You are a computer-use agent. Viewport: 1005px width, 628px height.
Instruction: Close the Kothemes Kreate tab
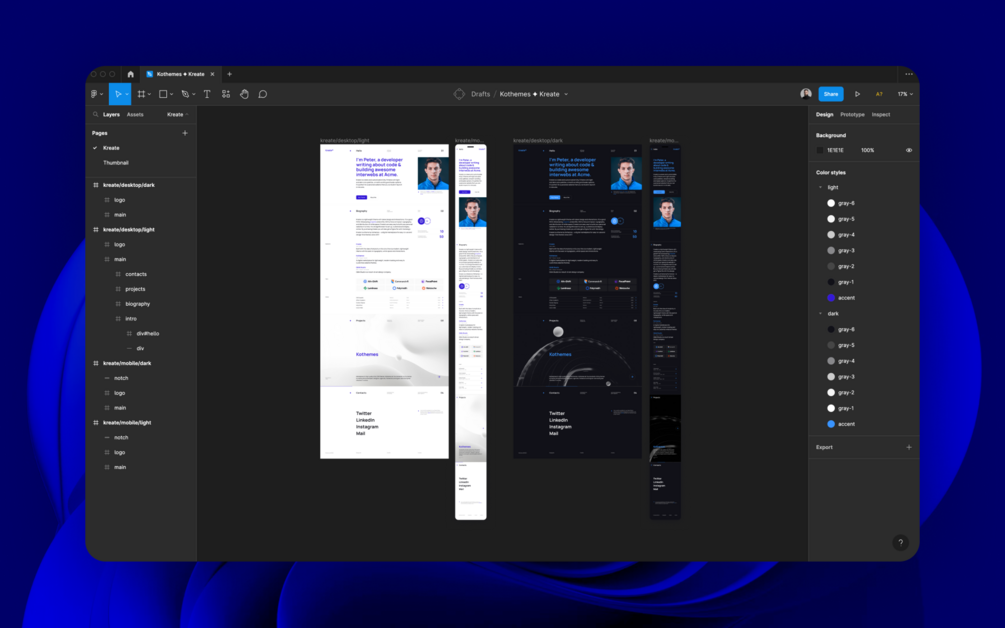[212, 74]
